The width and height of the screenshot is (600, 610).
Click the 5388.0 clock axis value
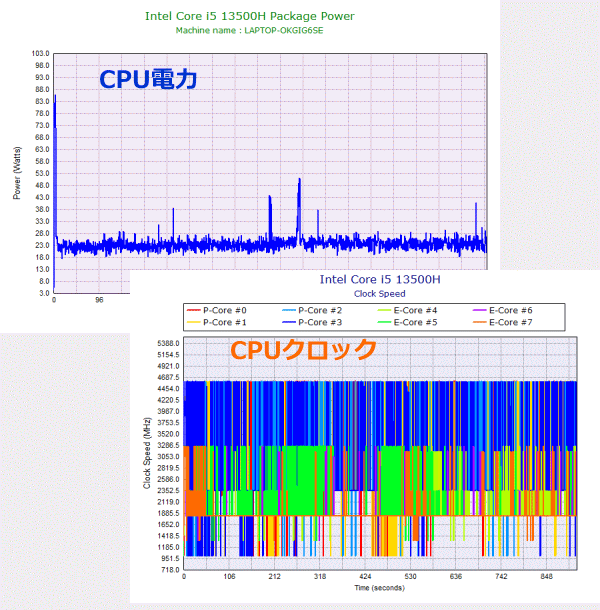point(168,343)
